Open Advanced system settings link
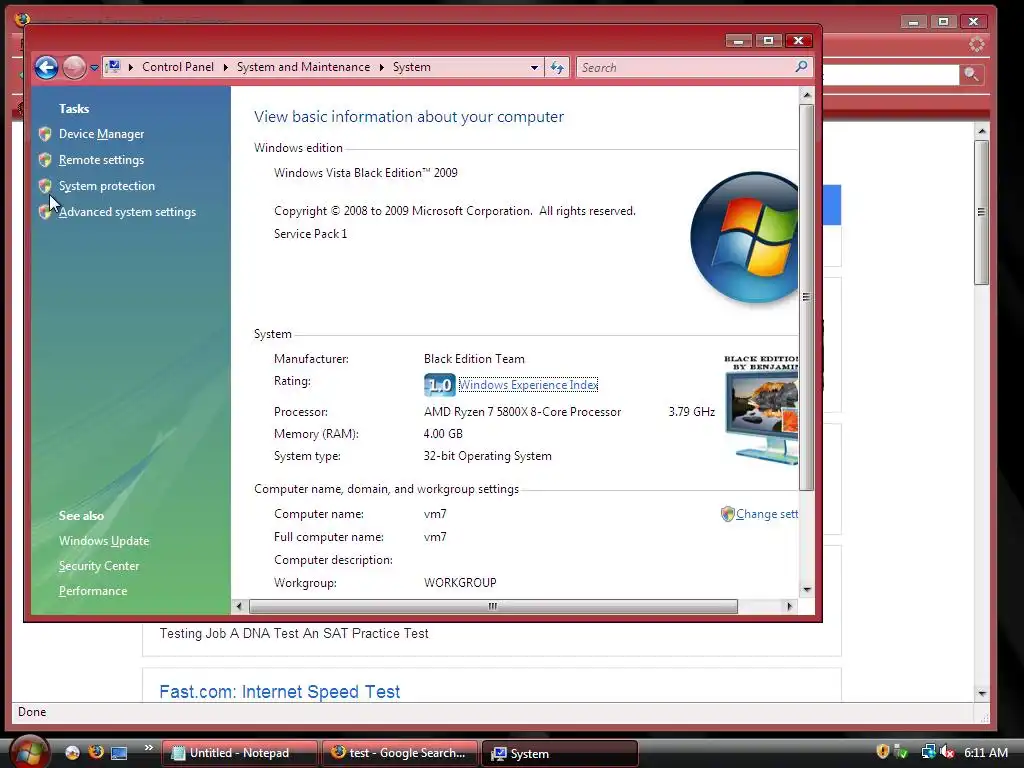The height and width of the screenshot is (768, 1024). pyautogui.click(x=127, y=212)
